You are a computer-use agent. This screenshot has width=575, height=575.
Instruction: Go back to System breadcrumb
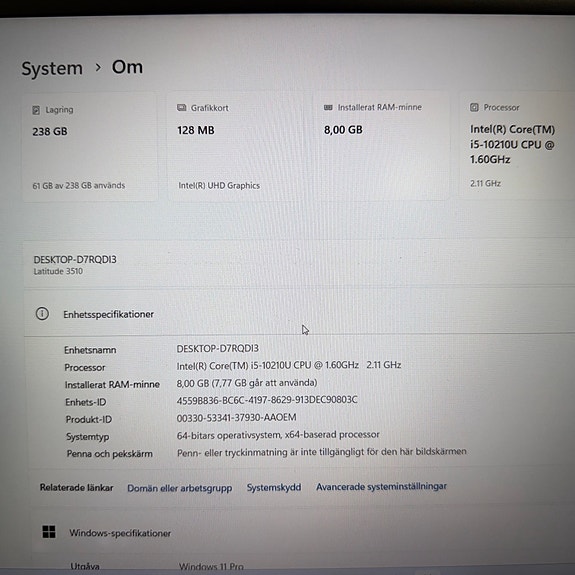pyautogui.click(x=52, y=69)
